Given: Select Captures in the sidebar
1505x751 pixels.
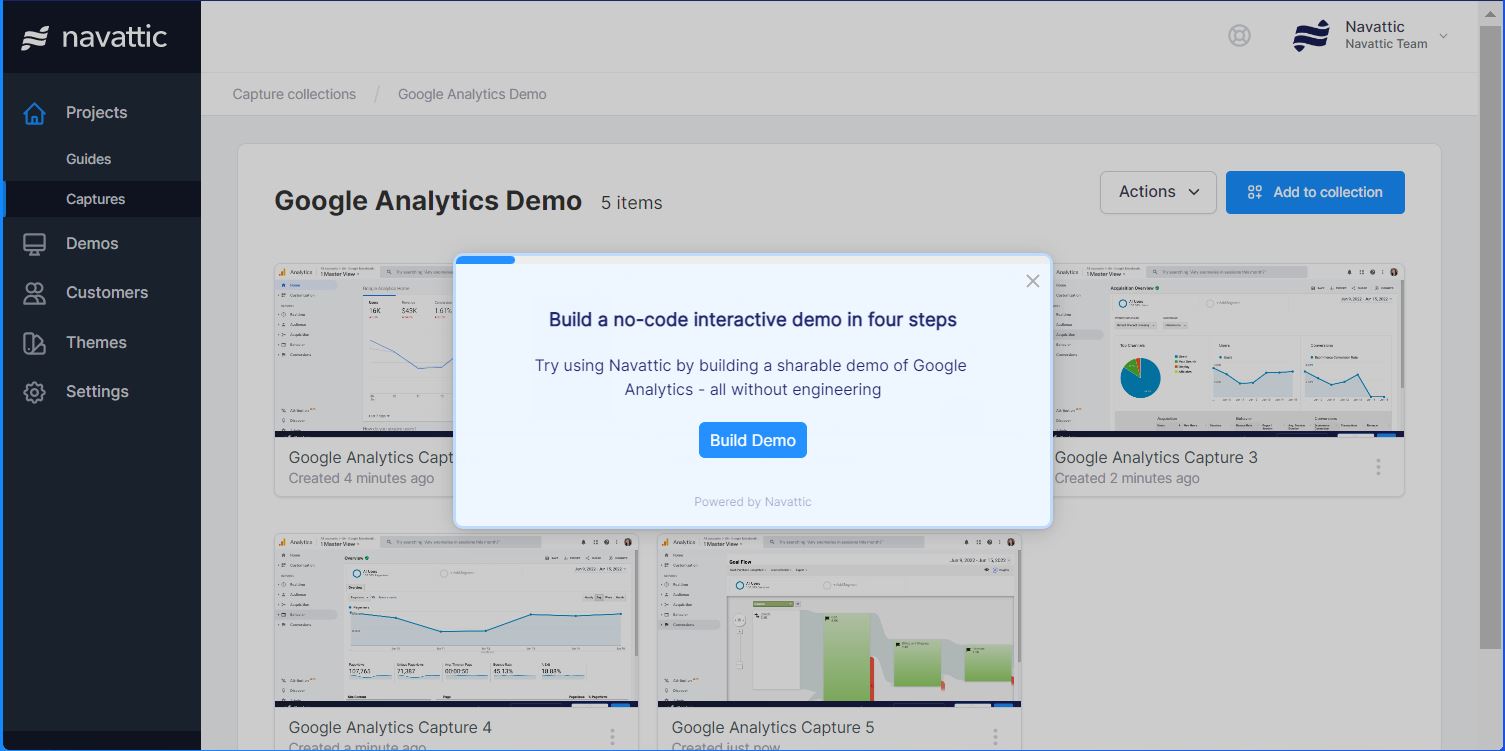Looking at the screenshot, I should coord(96,198).
